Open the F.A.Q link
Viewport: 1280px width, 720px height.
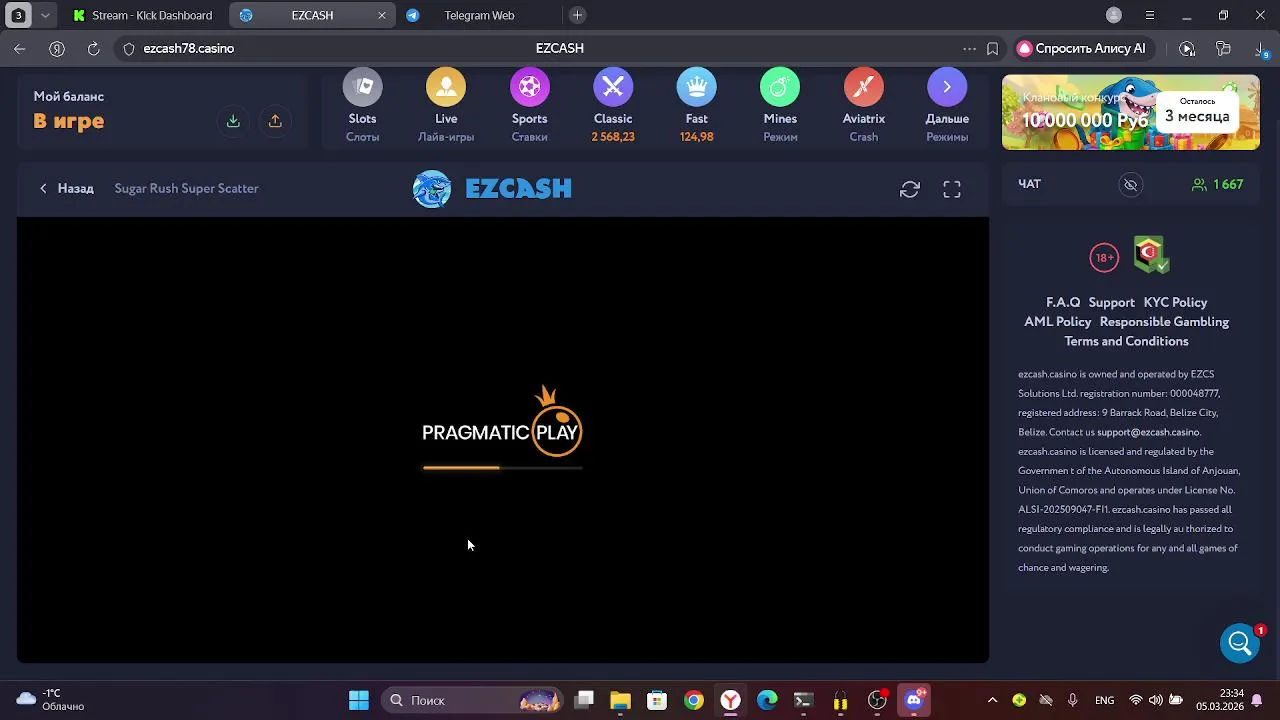point(1063,302)
